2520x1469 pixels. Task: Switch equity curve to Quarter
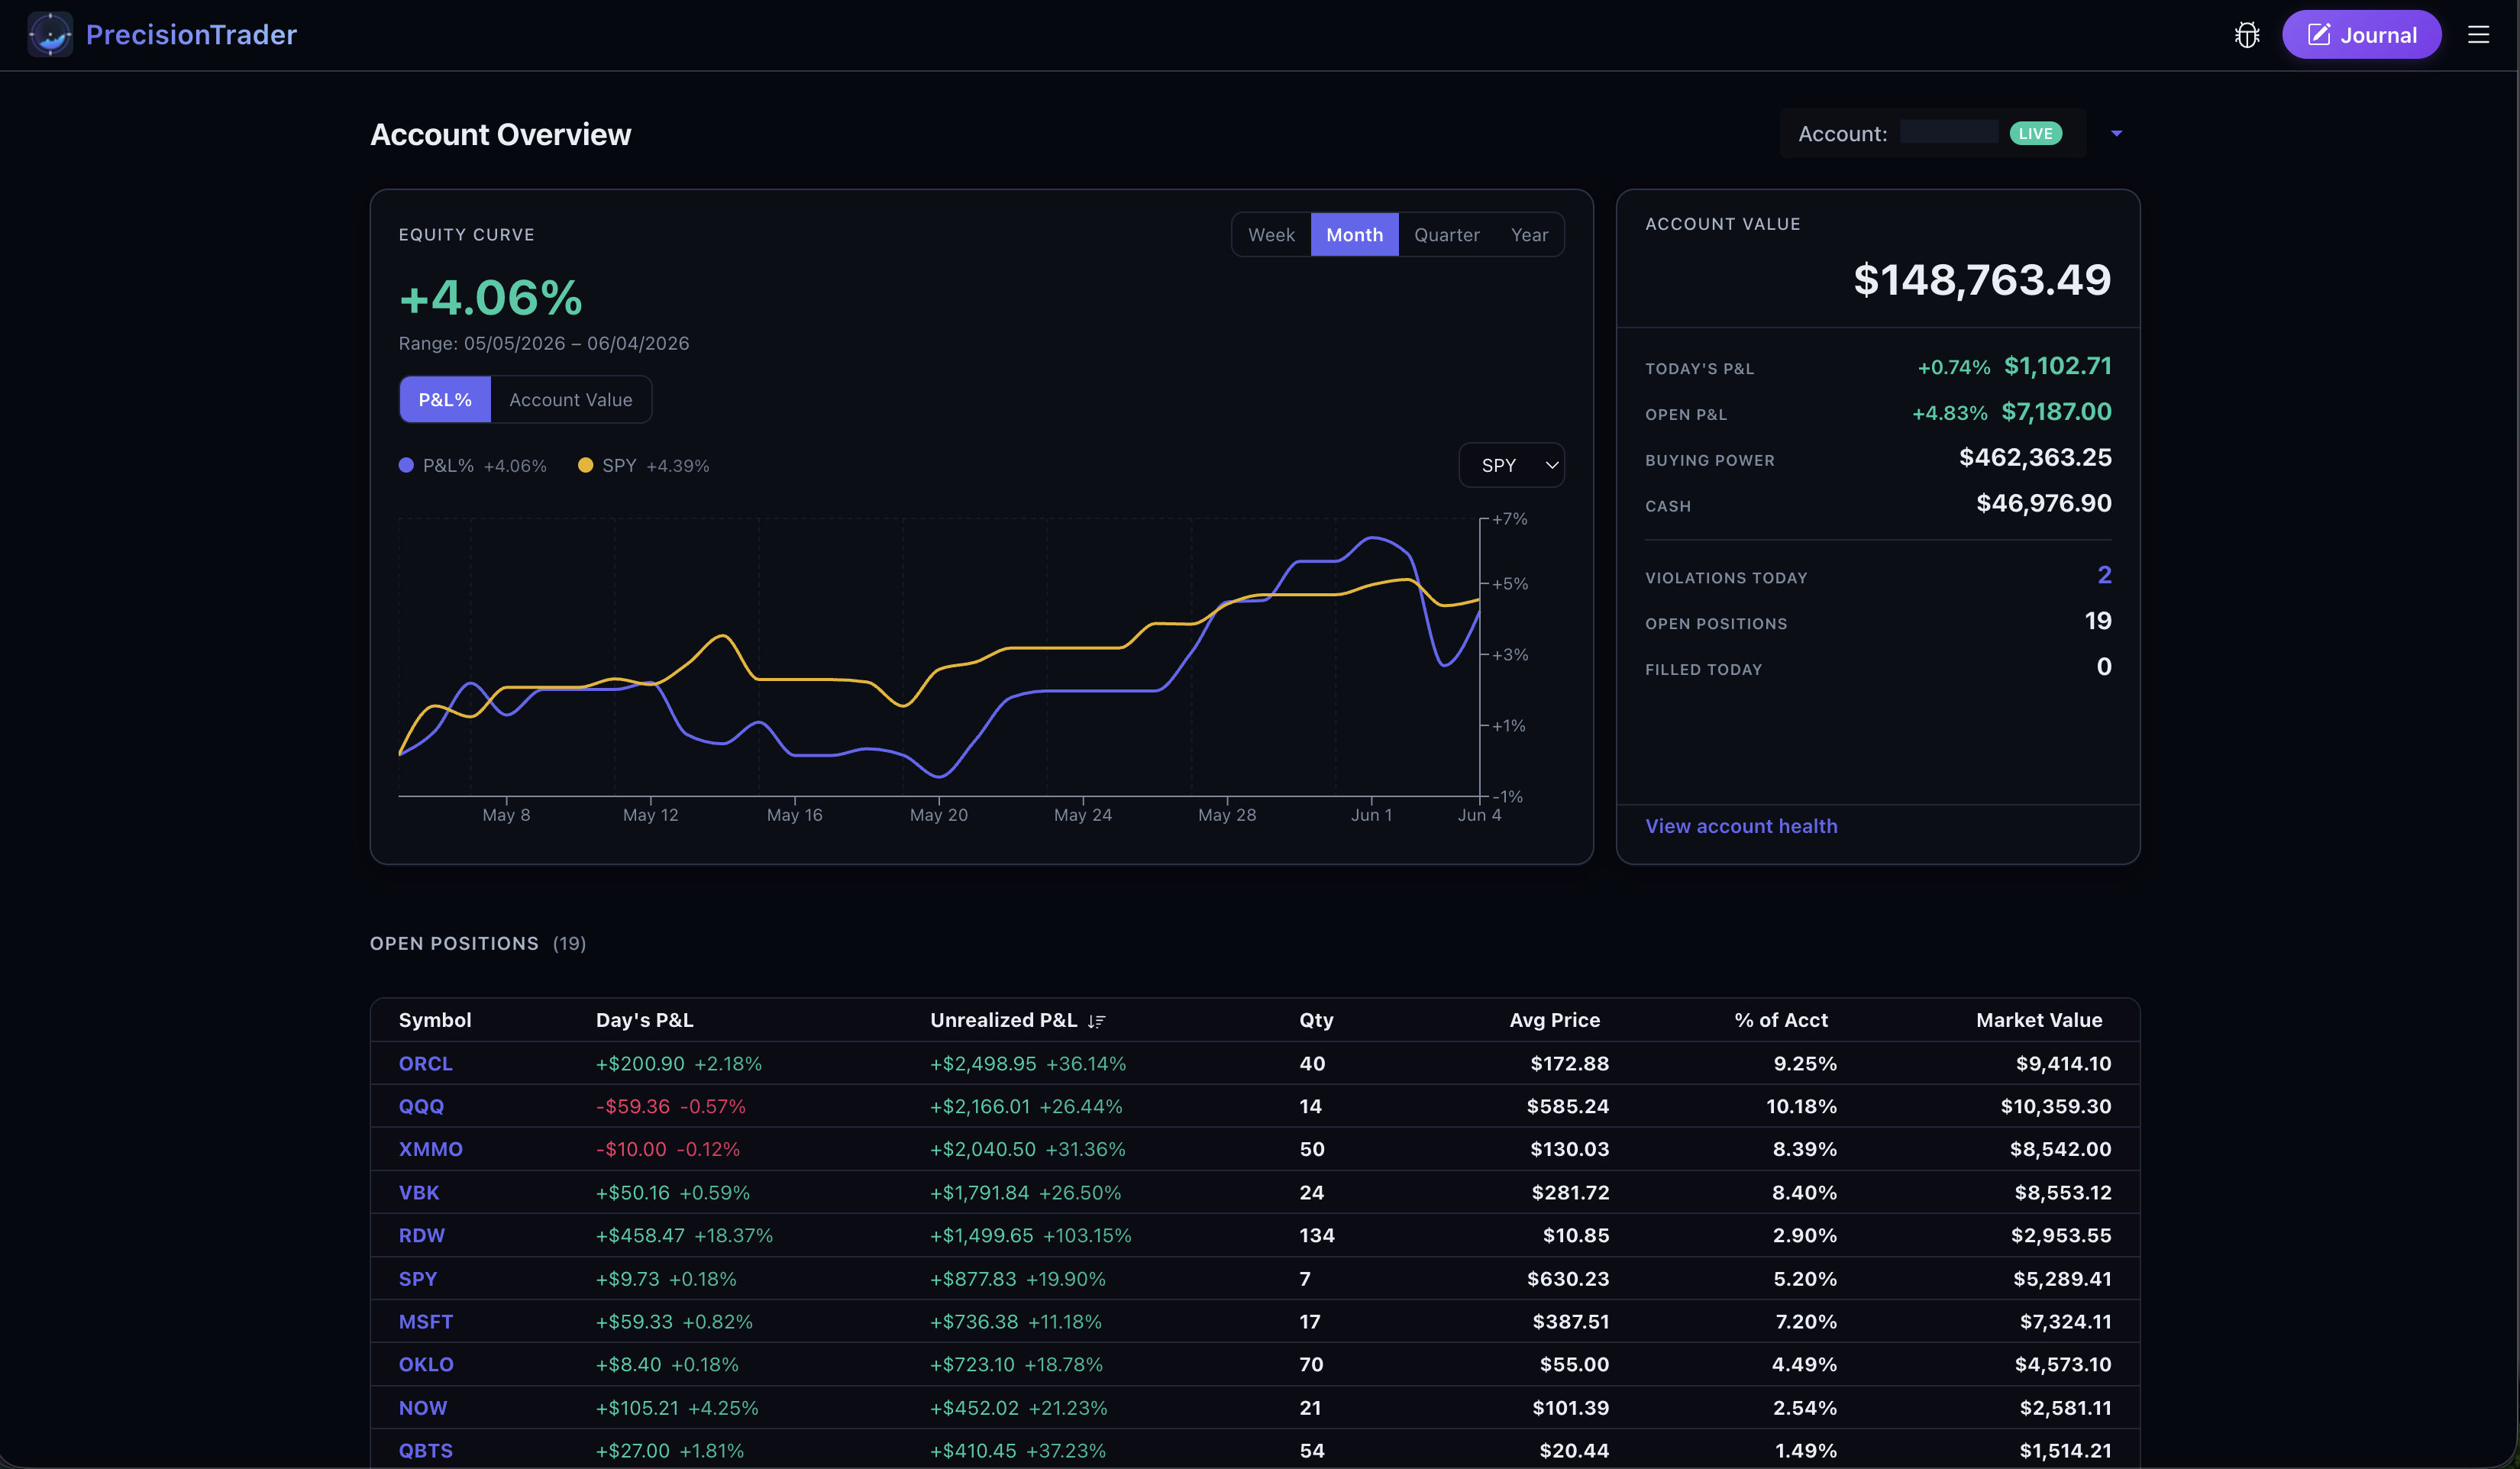coord(1446,235)
